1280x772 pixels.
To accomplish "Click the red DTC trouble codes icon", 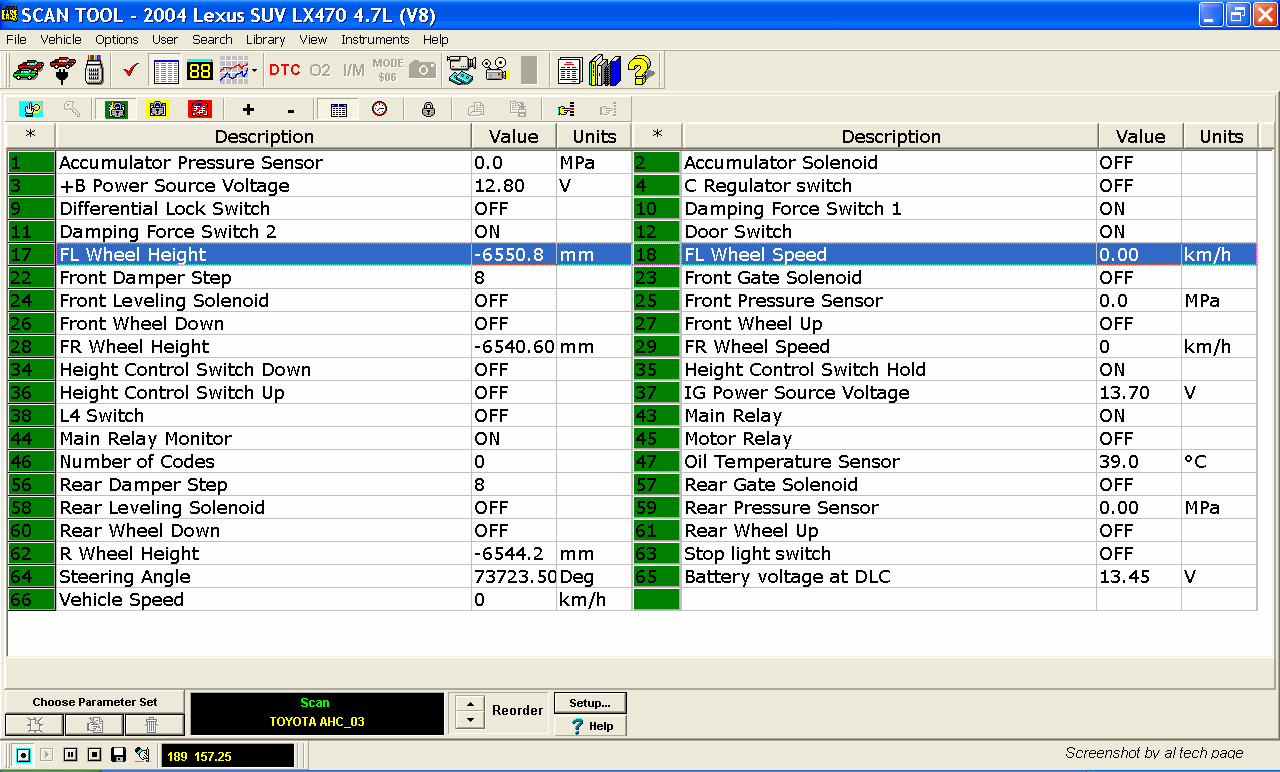I will 284,70.
